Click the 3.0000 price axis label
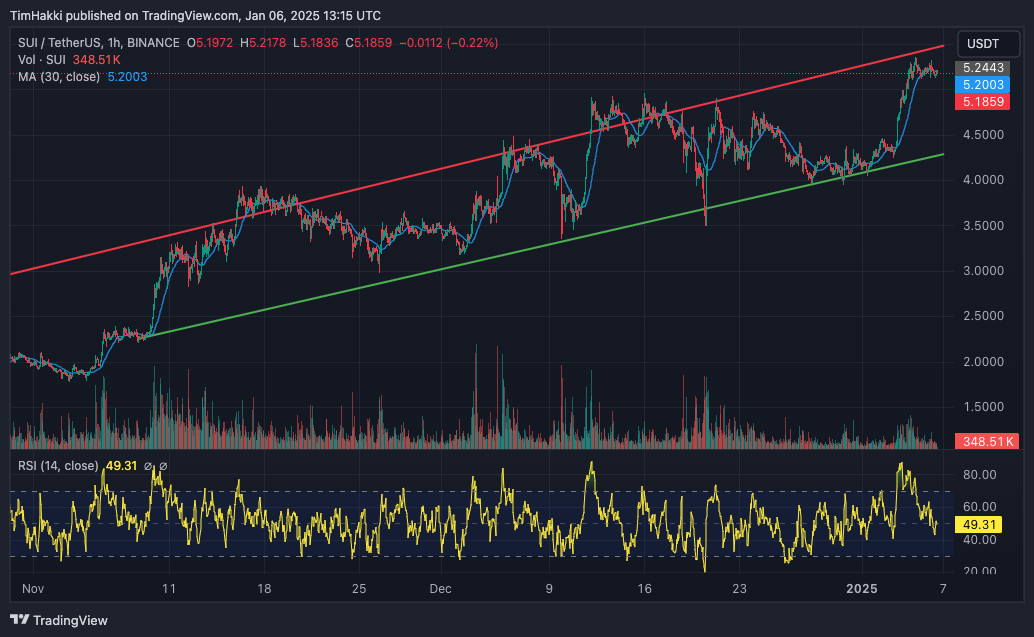Screen dimensions: 1034x637 pyautogui.click(x=983, y=270)
